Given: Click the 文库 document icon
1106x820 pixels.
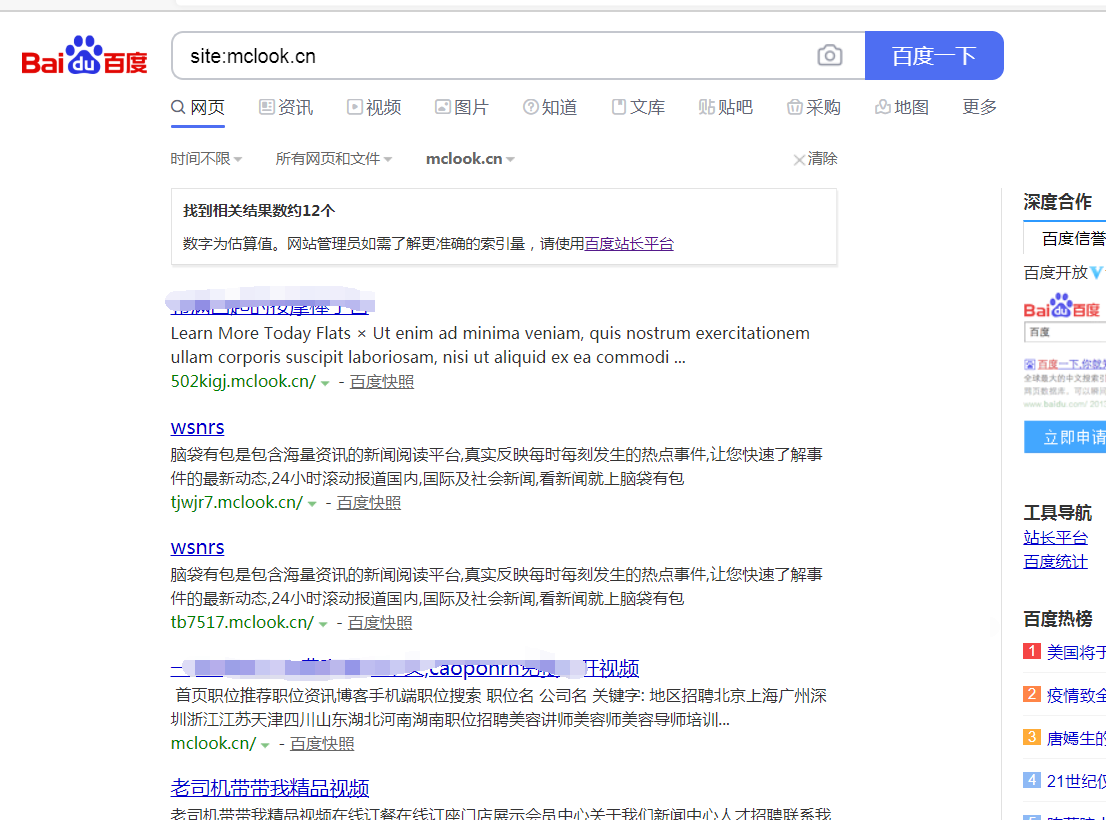Looking at the screenshot, I should (619, 107).
